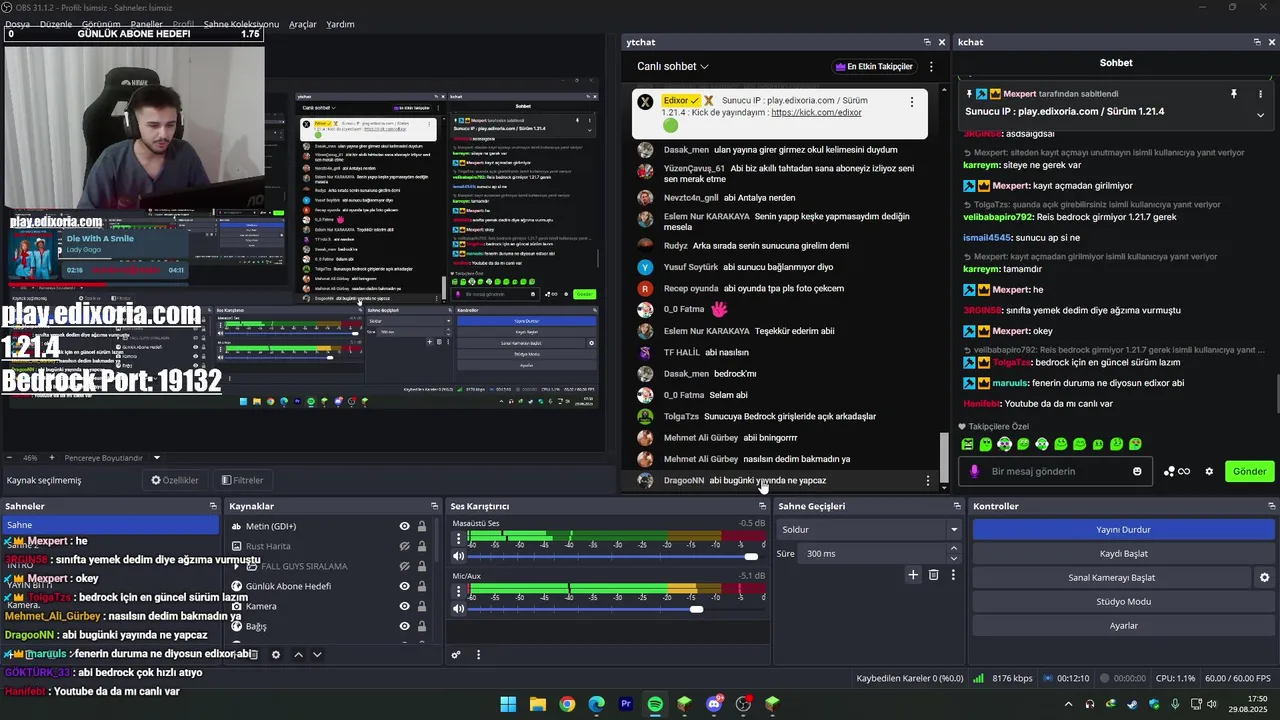Open Discord from the taskbar
This screenshot has height=720, width=1280.
tap(714, 704)
